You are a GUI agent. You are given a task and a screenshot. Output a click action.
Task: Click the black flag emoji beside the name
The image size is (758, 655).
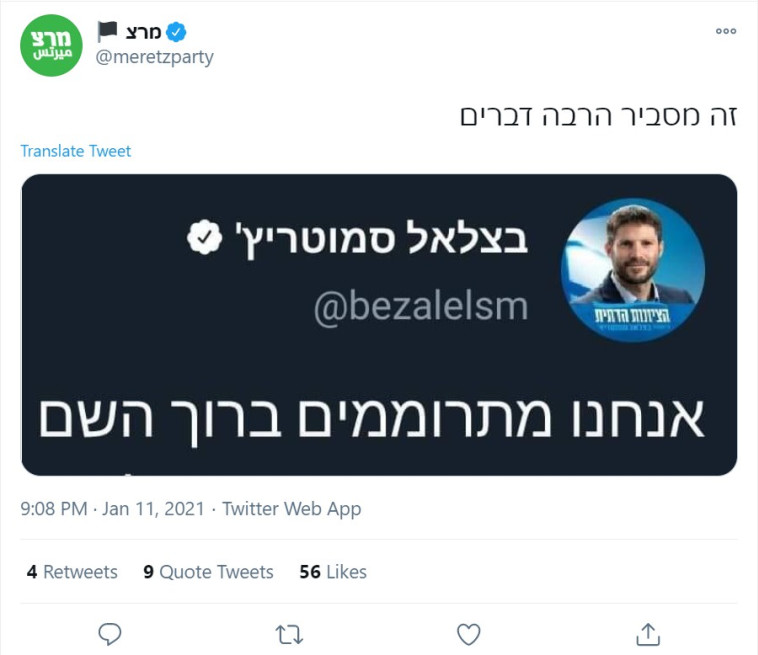coord(107,32)
